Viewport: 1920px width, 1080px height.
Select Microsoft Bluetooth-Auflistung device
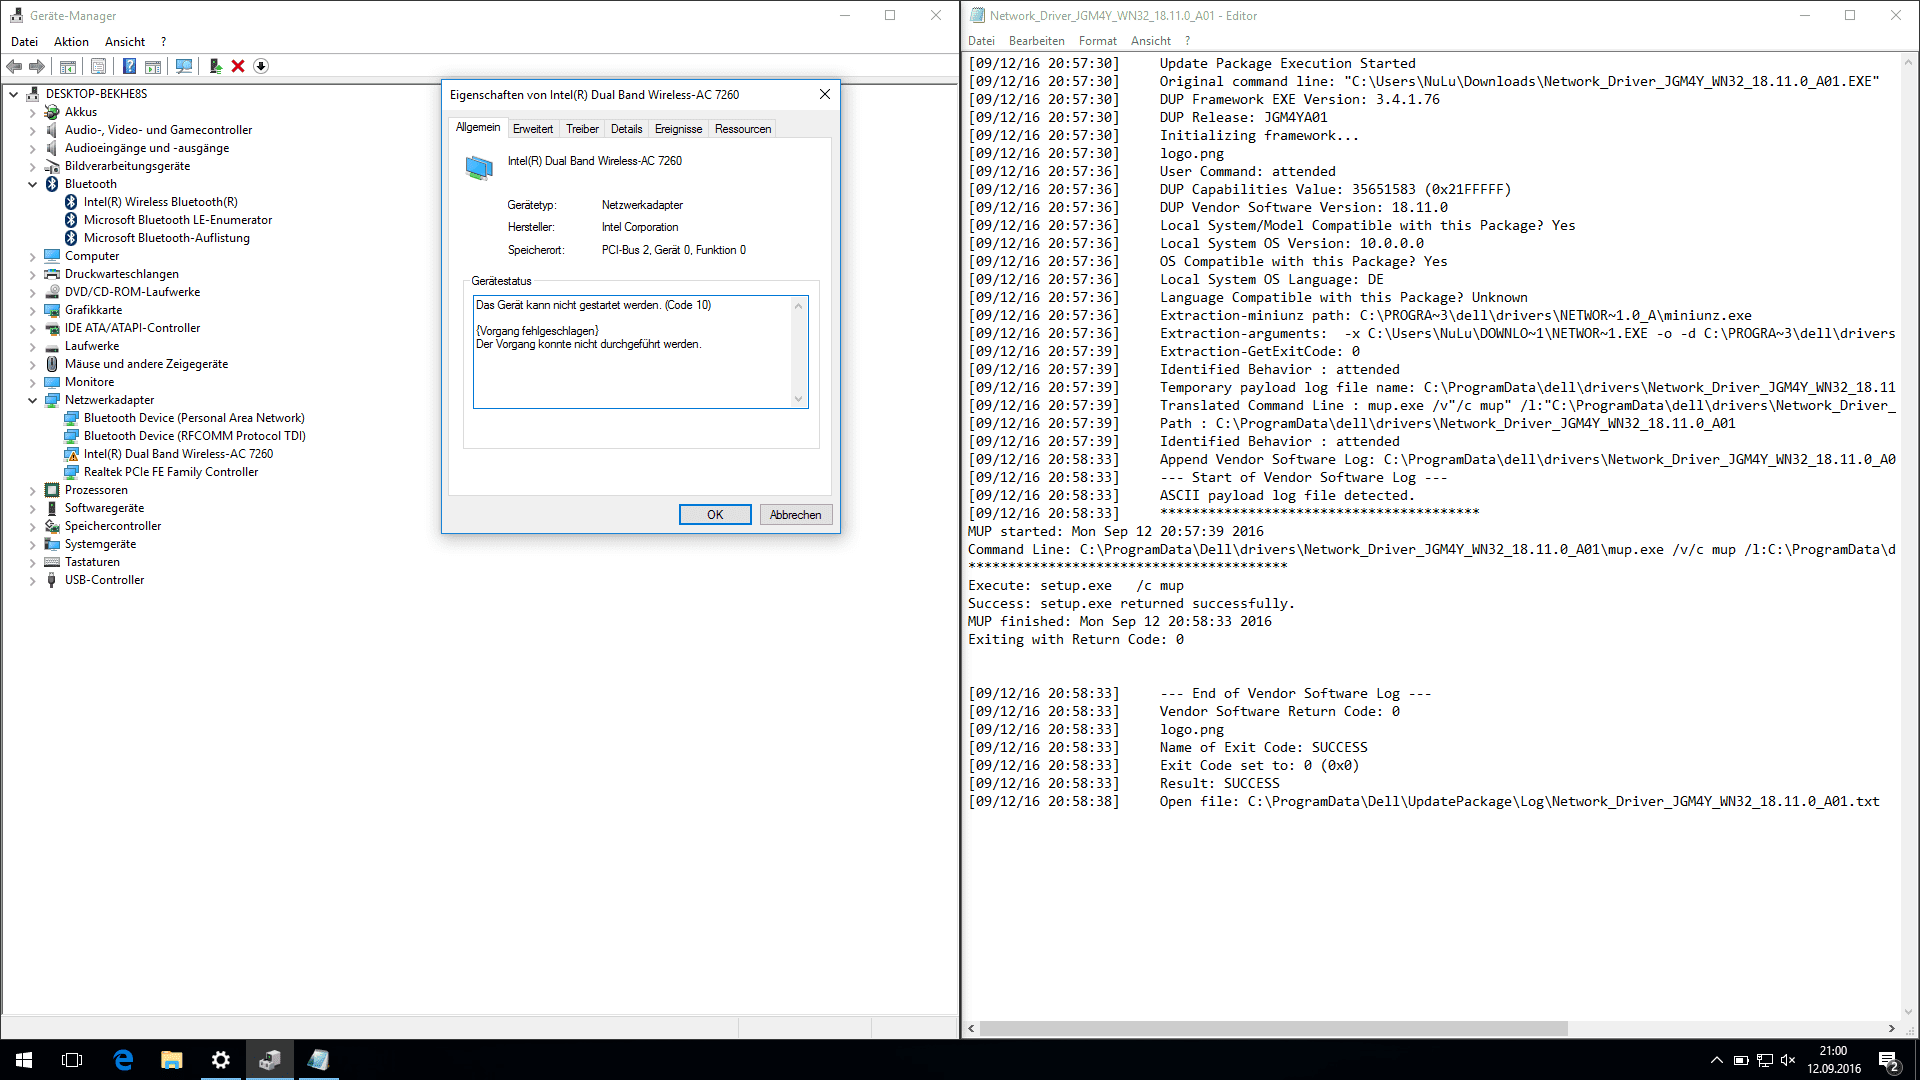(166, 238)
